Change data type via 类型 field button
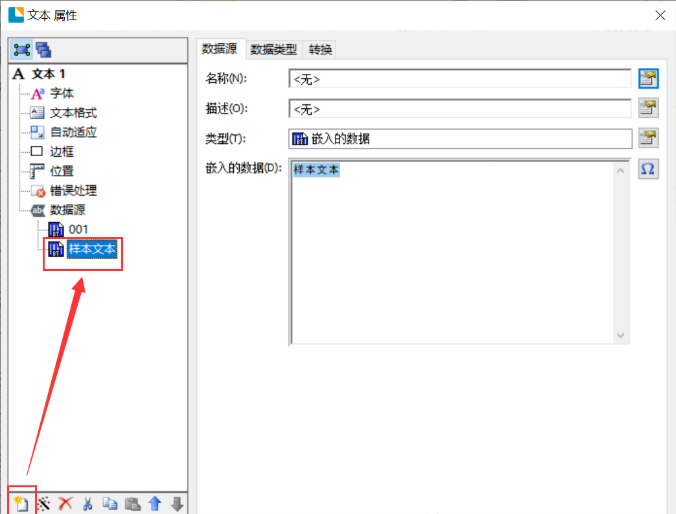 pos(647,138)
